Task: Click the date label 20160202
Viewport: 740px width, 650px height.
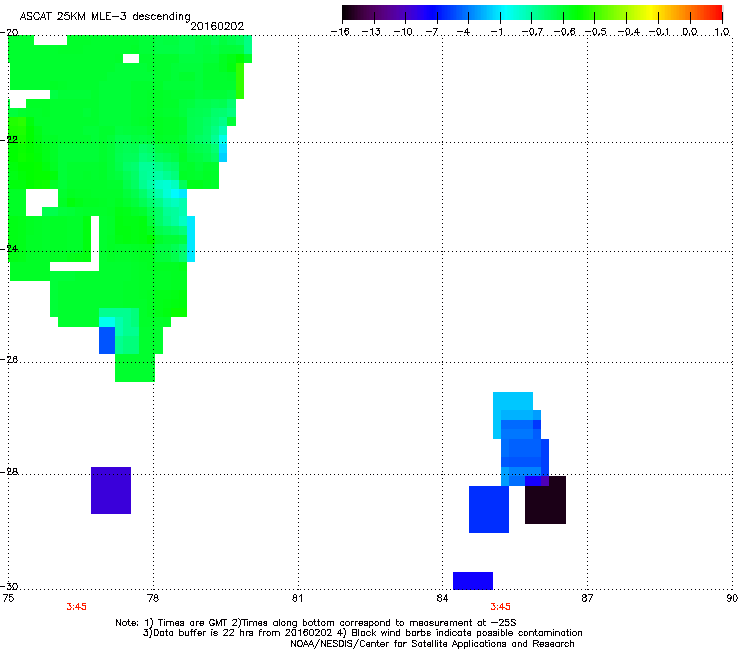Action: (217, 26)
